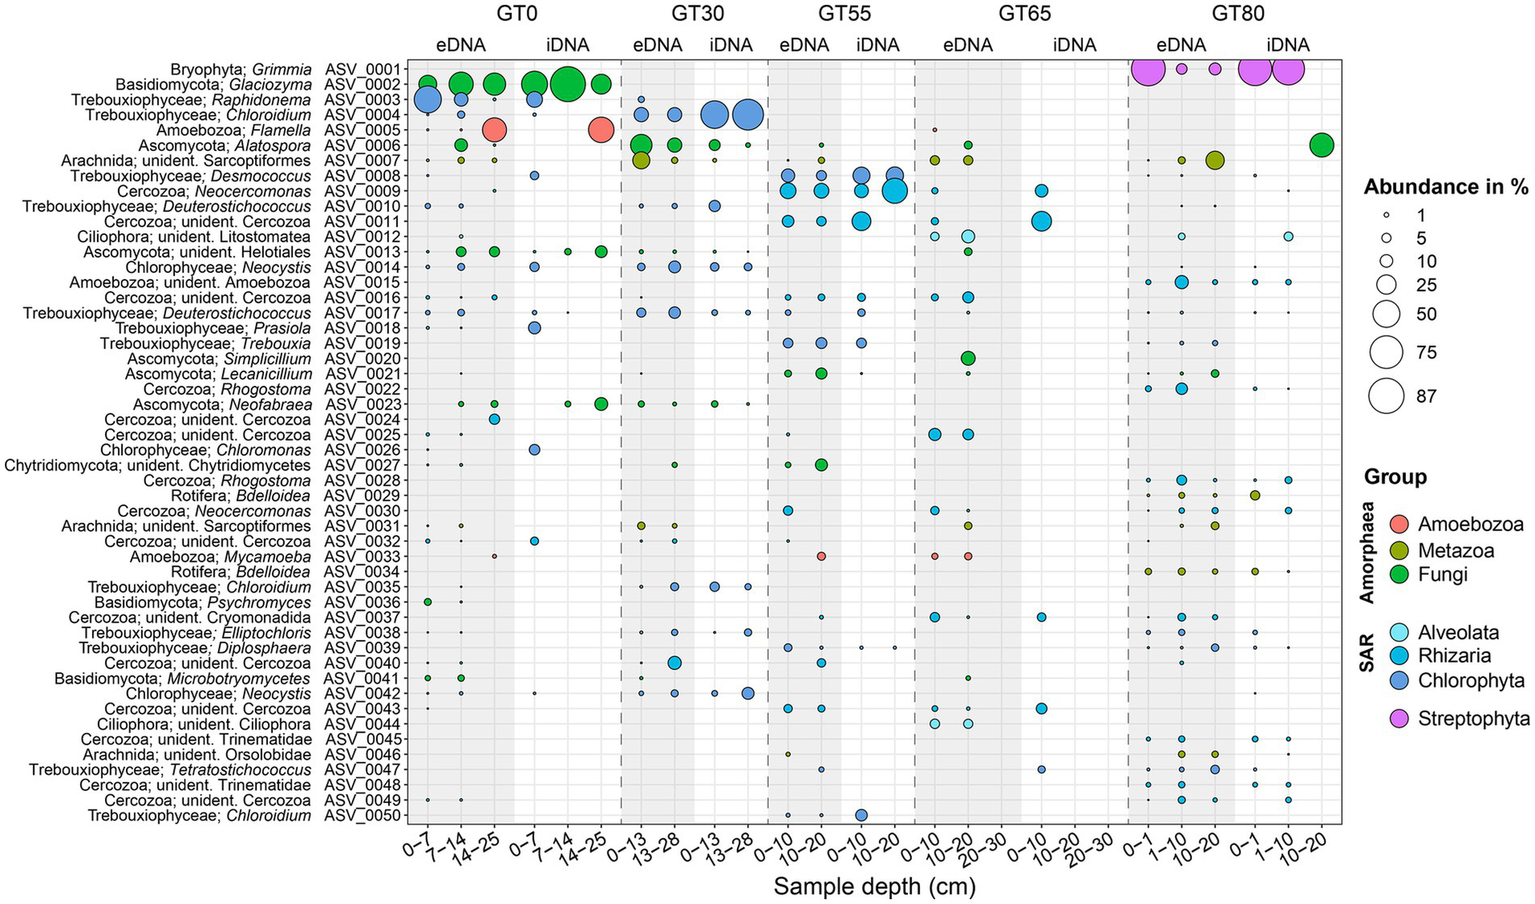Click the Chlorophyta blue legend circle
This screenshot has height=904, width=1535.
(1399, 681)
